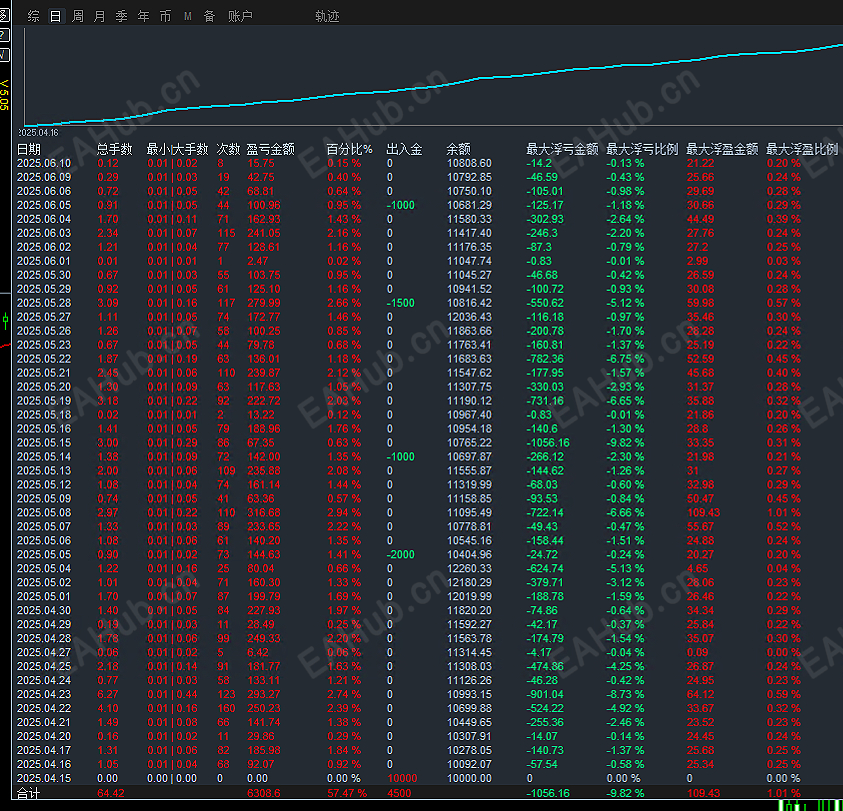Click the ? help button on left edge
The width and height of the screenshot is (843, 811).
pos(3,35)
